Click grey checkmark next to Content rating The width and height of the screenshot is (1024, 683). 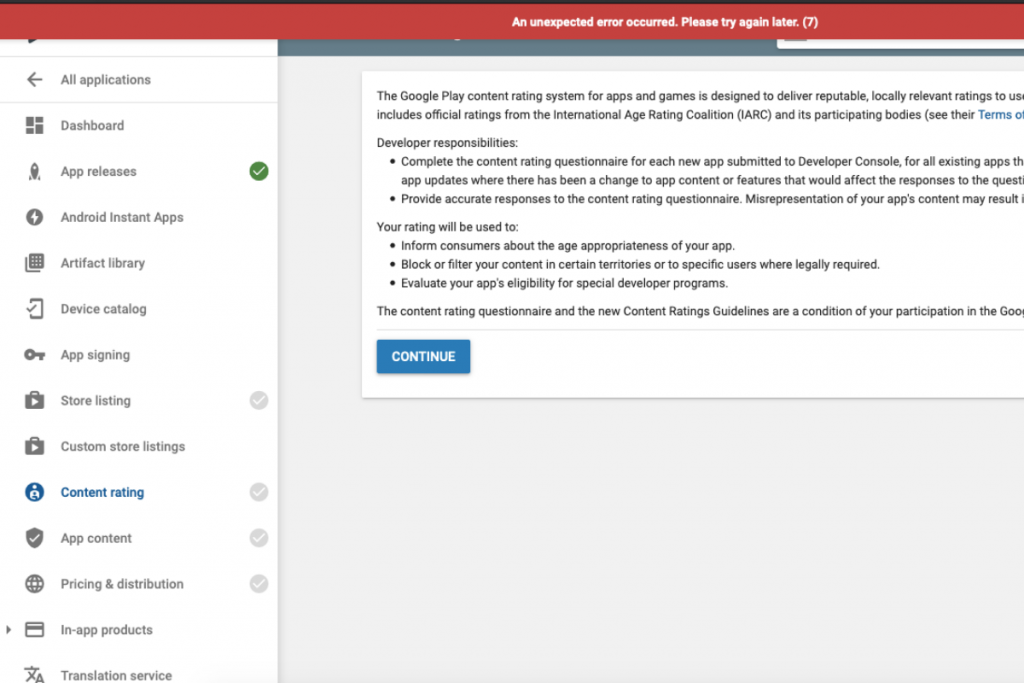pyautogui.click(x=259, y=492)
